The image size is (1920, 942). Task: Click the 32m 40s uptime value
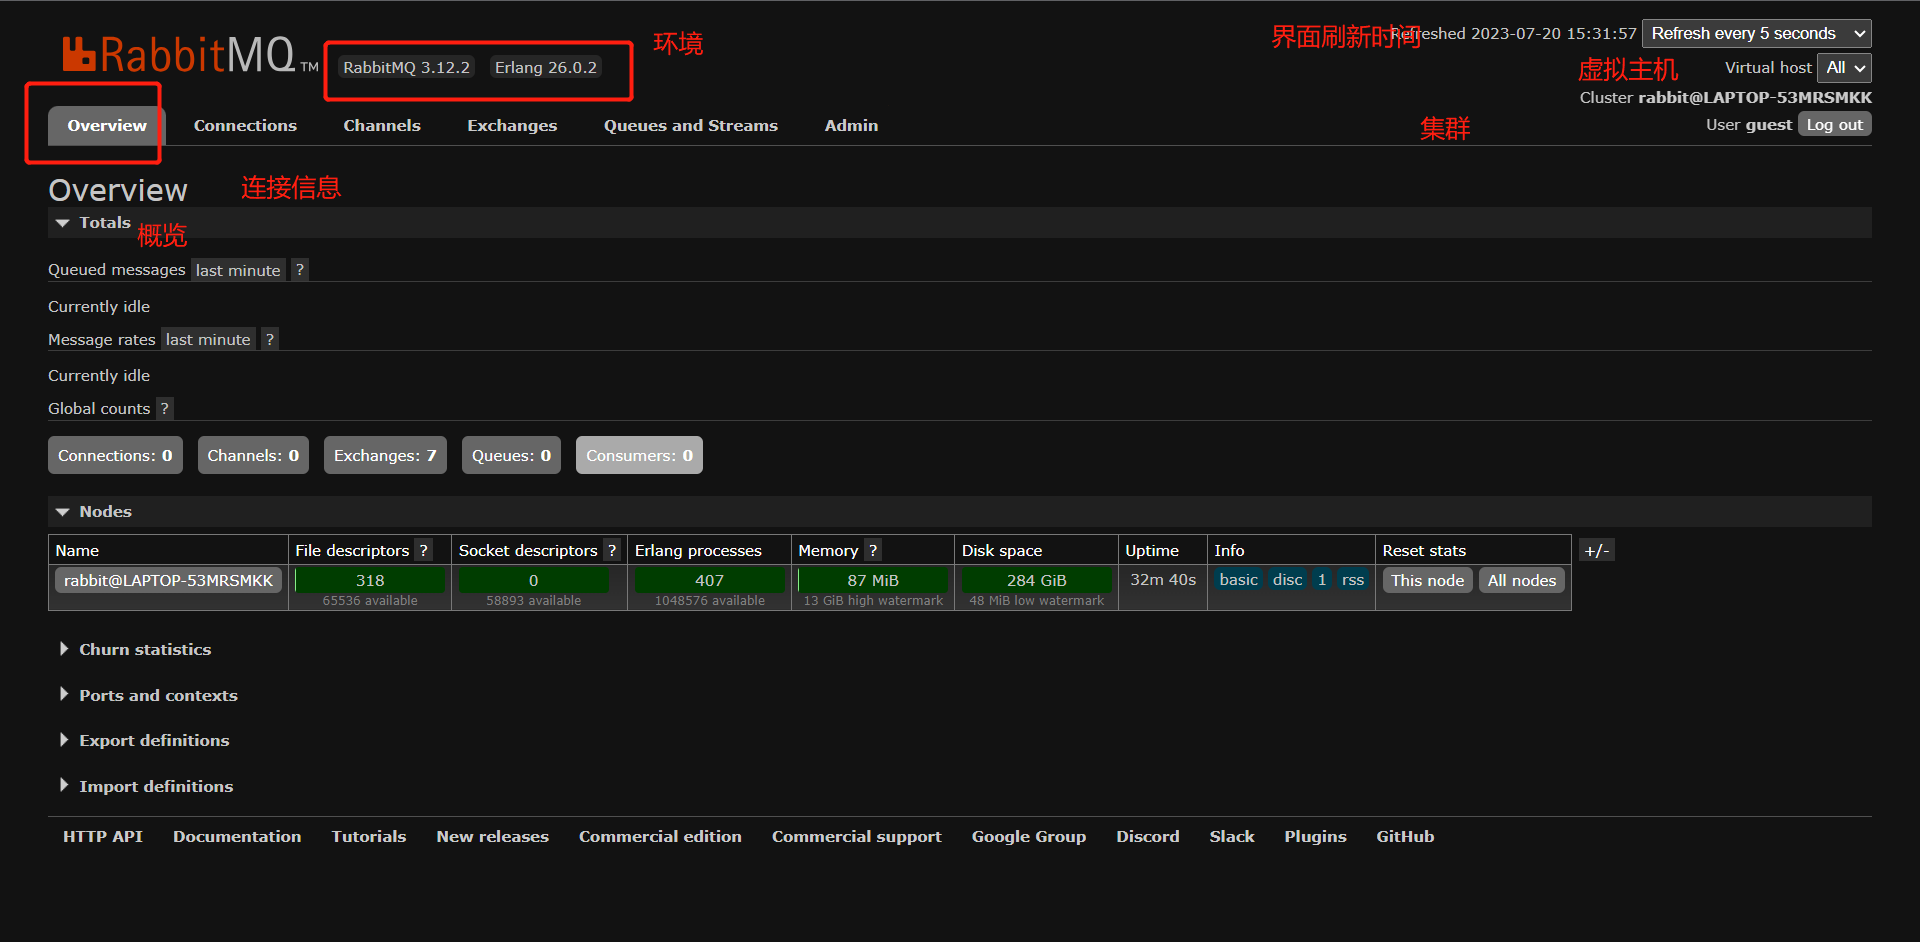point(1163,579)
